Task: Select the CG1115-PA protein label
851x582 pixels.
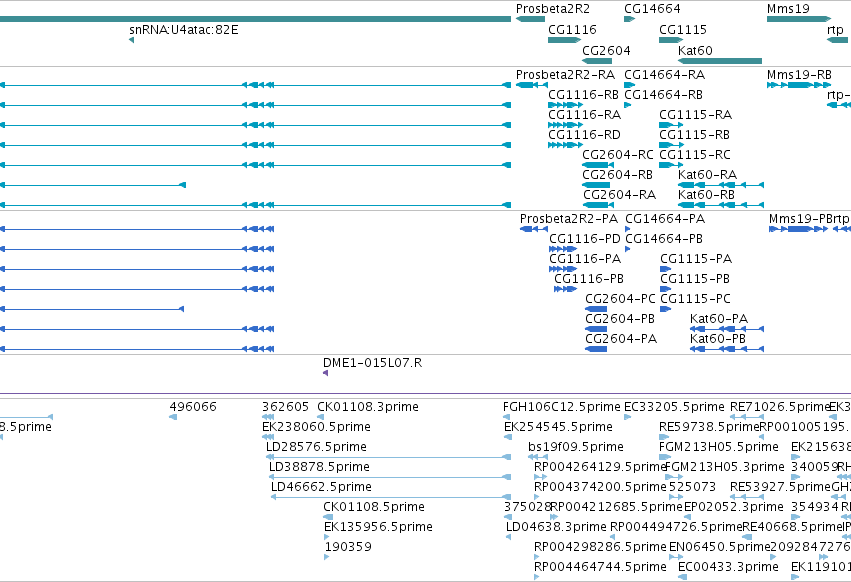Action: click(696, 260)
